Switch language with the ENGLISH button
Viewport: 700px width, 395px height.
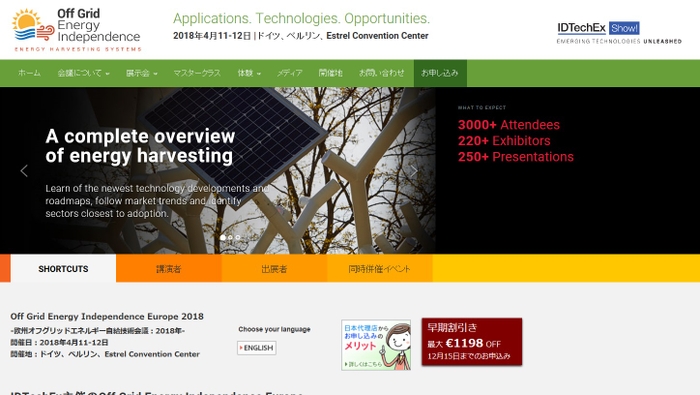(257, 348)
